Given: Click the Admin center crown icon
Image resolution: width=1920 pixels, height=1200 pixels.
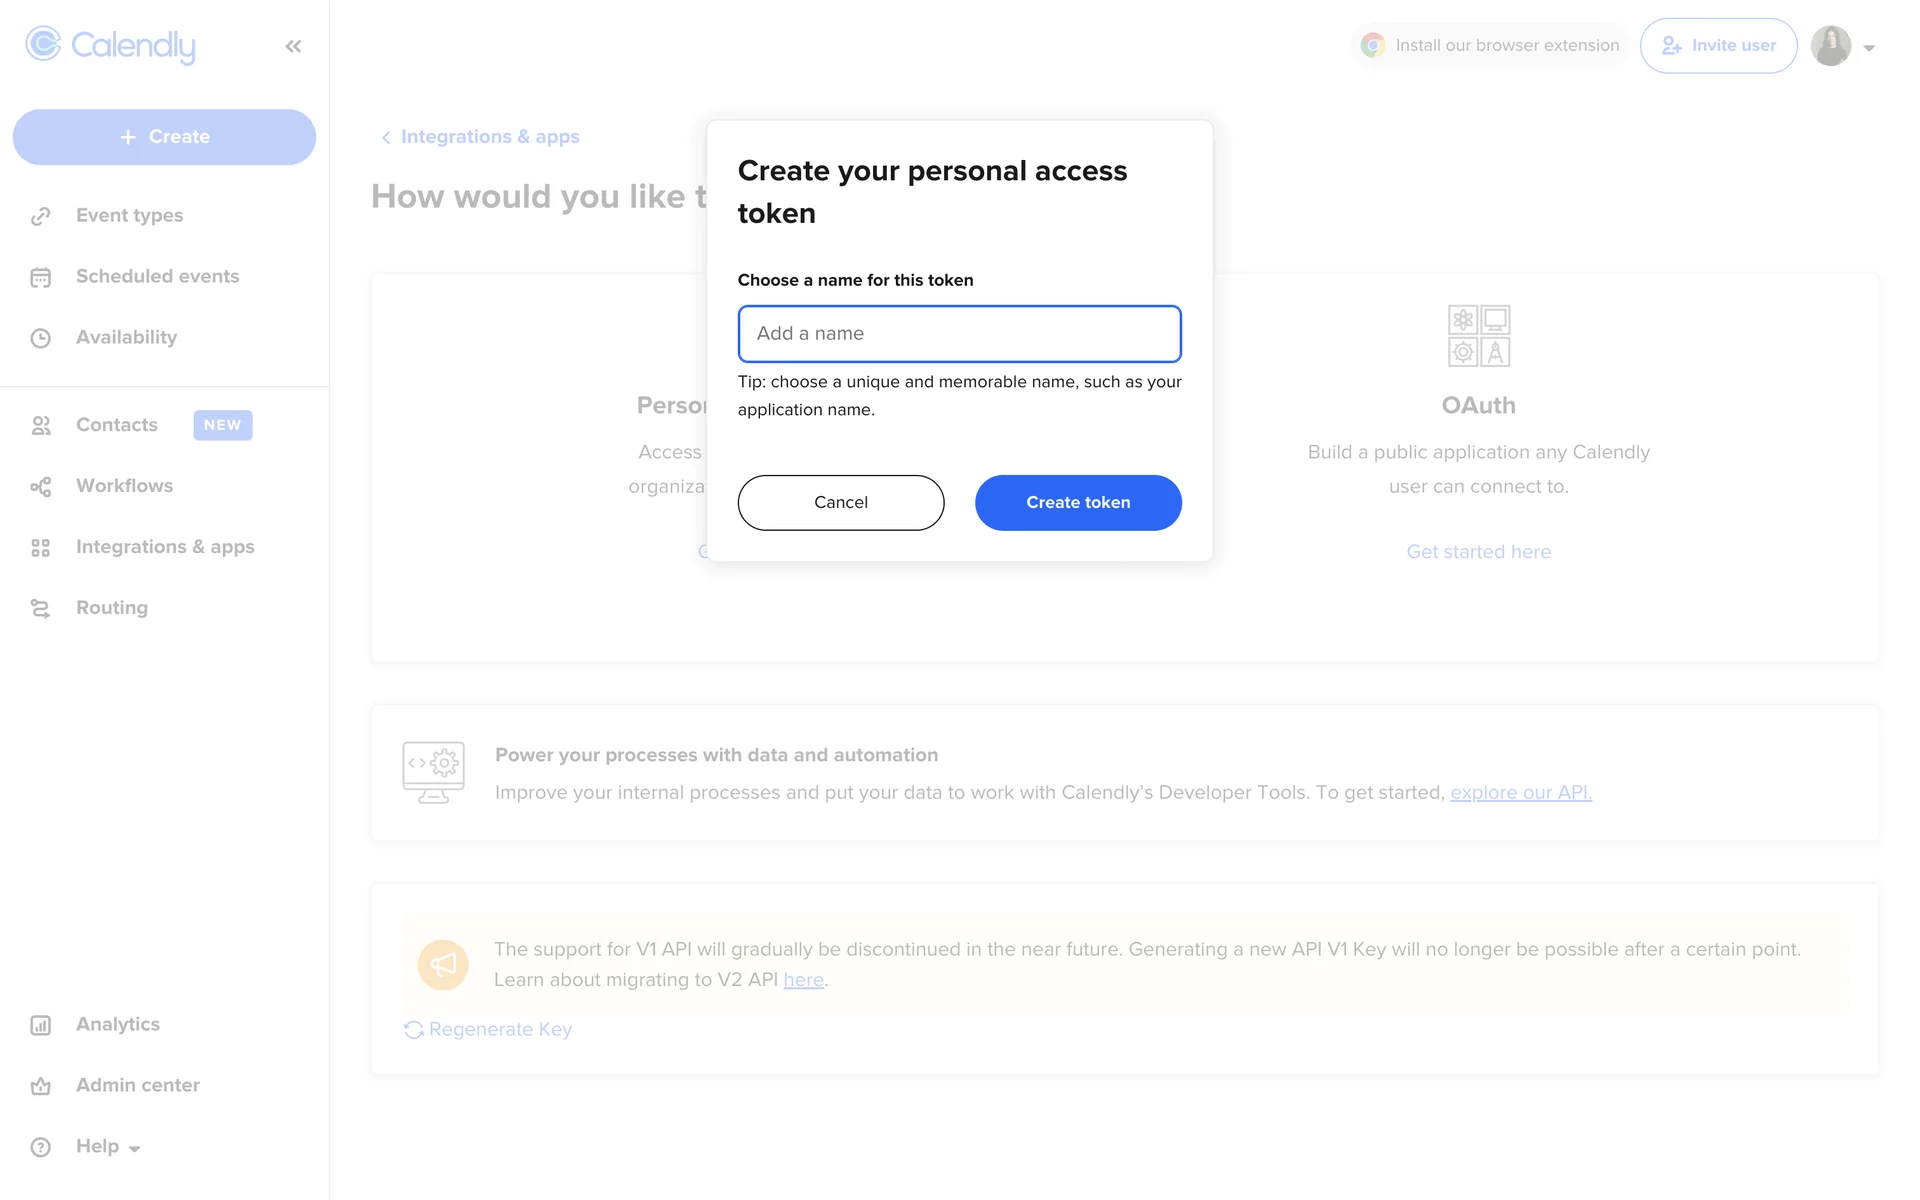Looking at the screenshot, I should tap(41, 1086).
